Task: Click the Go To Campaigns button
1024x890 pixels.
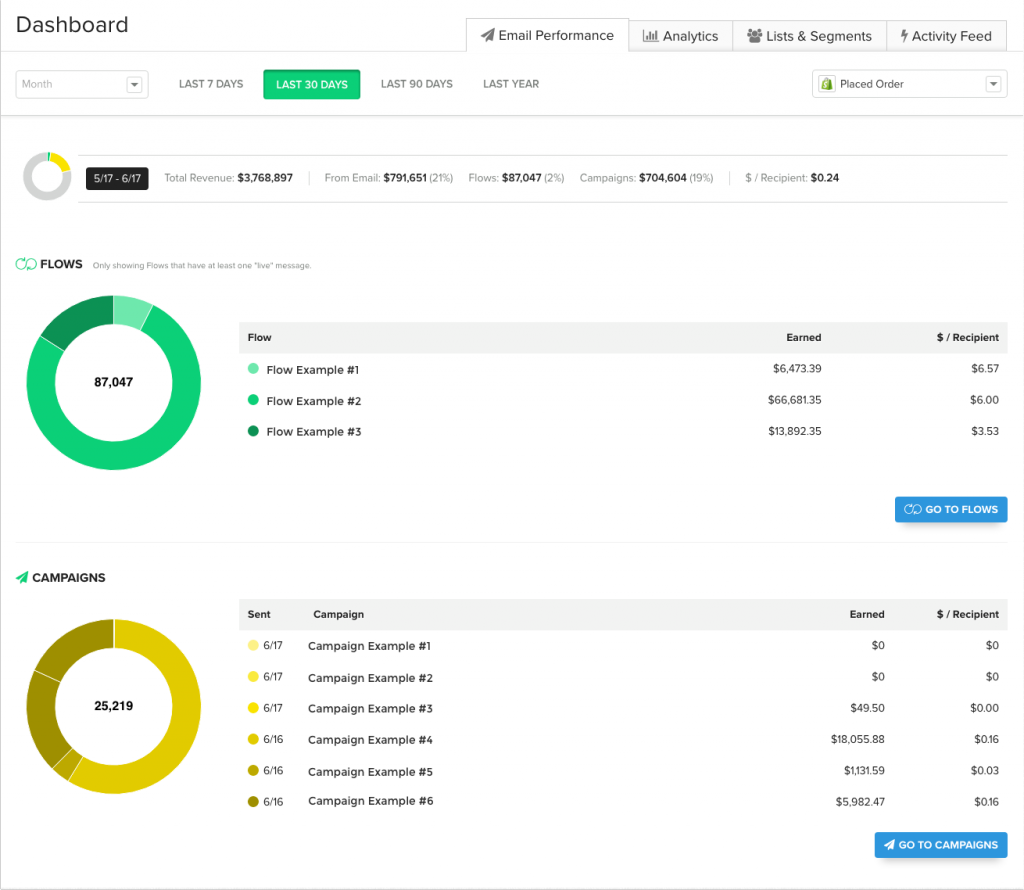Action: [x=941, y=845]
